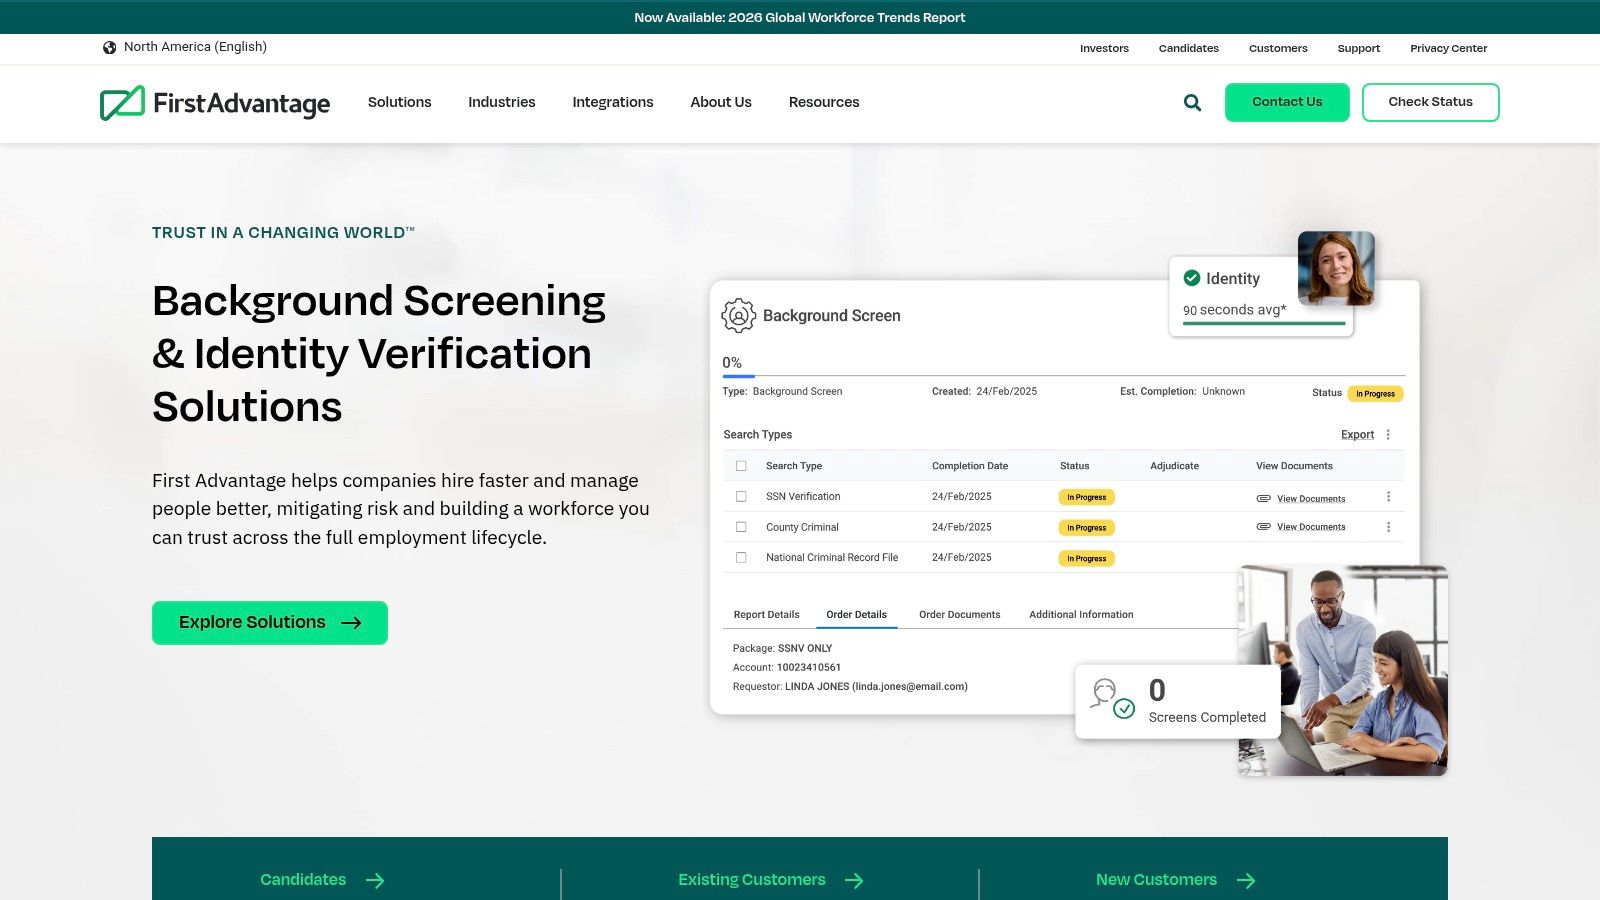Click the globe region icon

[x=110, y=47]
